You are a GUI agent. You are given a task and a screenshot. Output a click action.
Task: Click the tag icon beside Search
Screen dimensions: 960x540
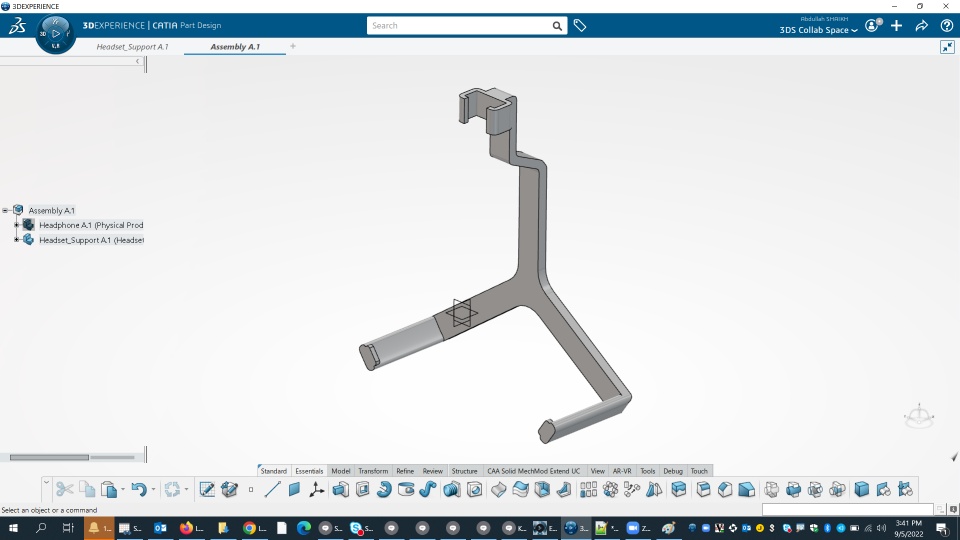click(x=580, y=26)
